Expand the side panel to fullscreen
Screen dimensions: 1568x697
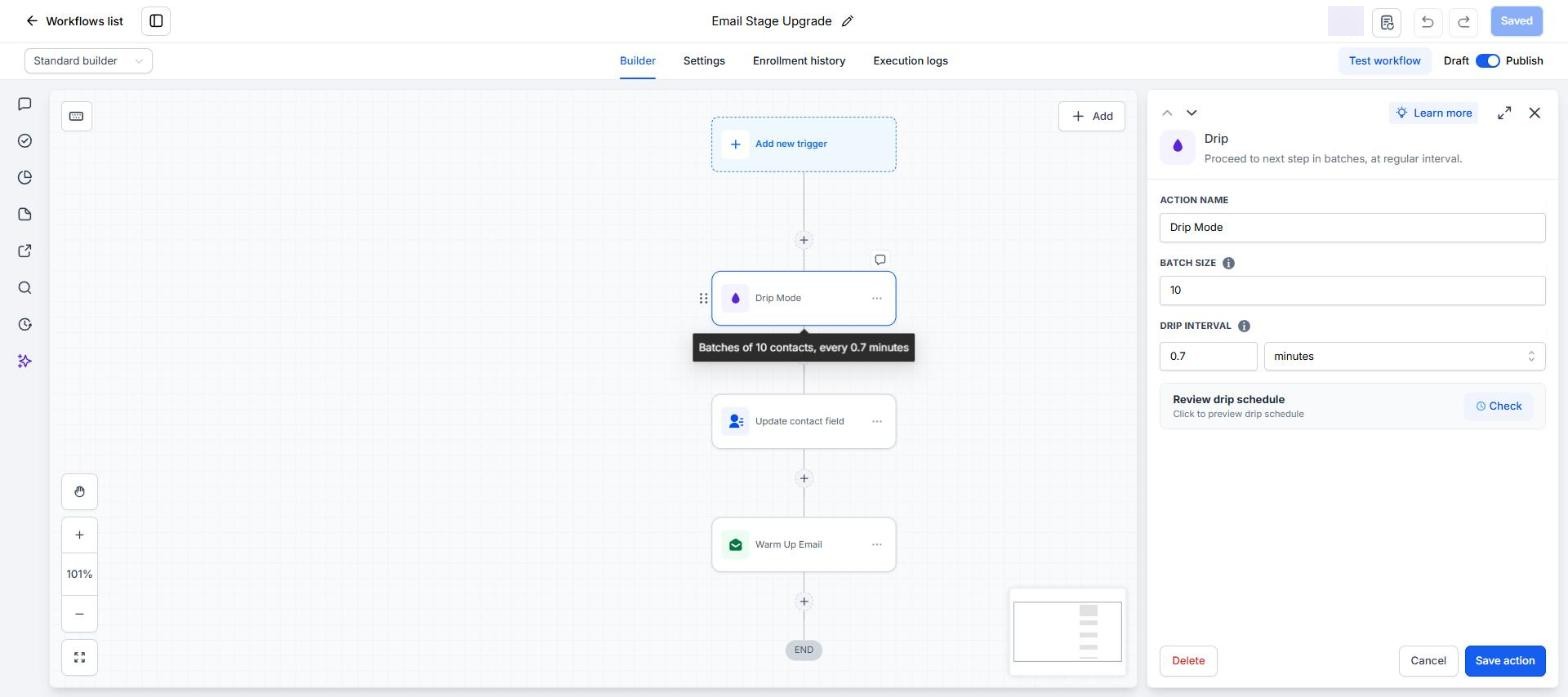1504,113
